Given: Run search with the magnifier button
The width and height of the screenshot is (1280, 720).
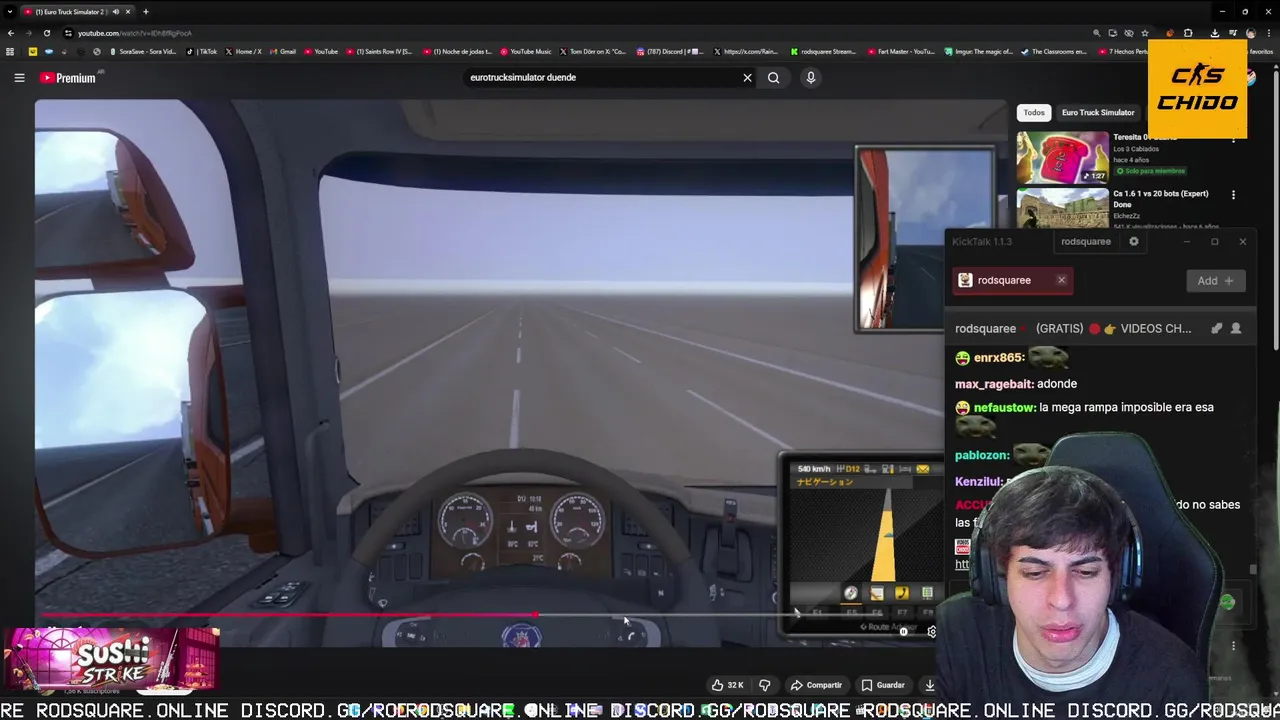Looking at the screenshot, I should click(774, 77).
